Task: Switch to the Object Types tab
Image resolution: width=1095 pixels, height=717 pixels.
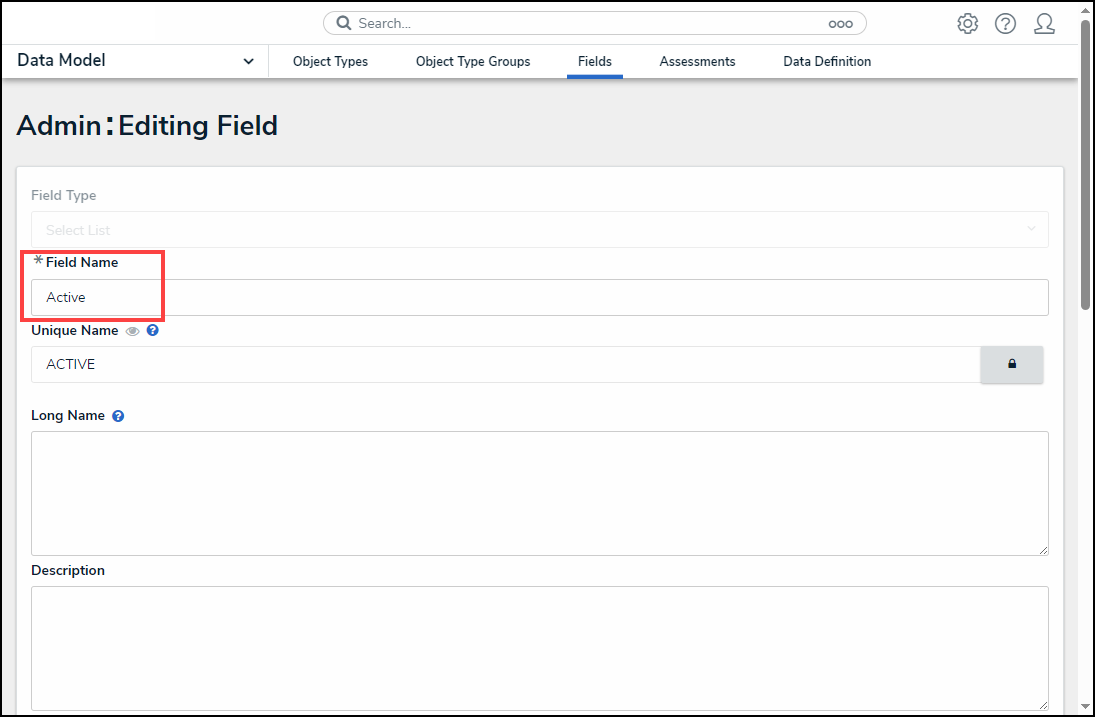Action: coord(330,62)
